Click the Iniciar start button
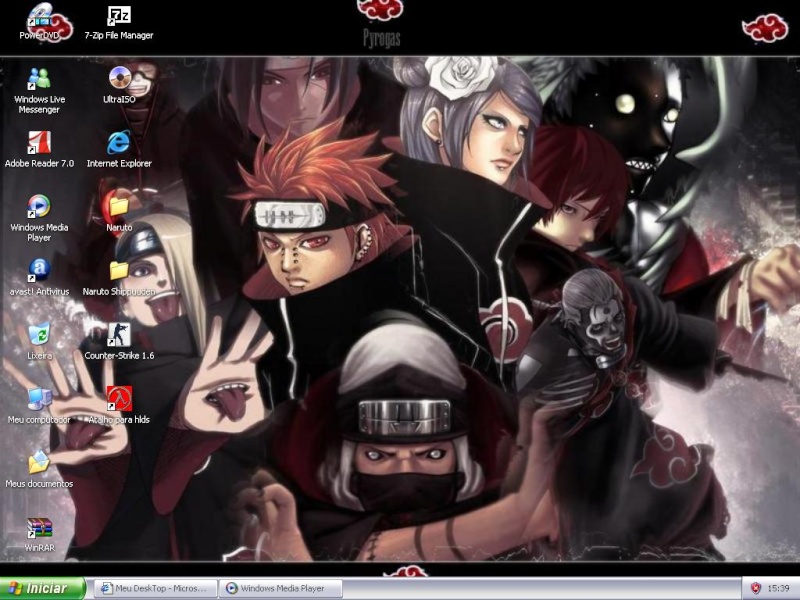 [x=43, y=588]
